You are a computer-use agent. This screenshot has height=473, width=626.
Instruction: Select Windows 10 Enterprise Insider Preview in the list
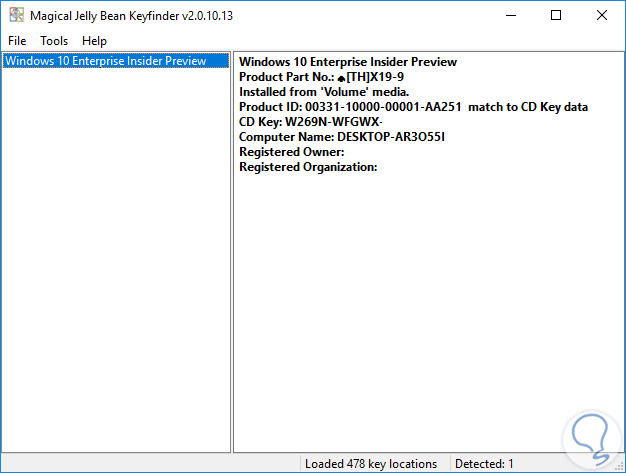116,61
